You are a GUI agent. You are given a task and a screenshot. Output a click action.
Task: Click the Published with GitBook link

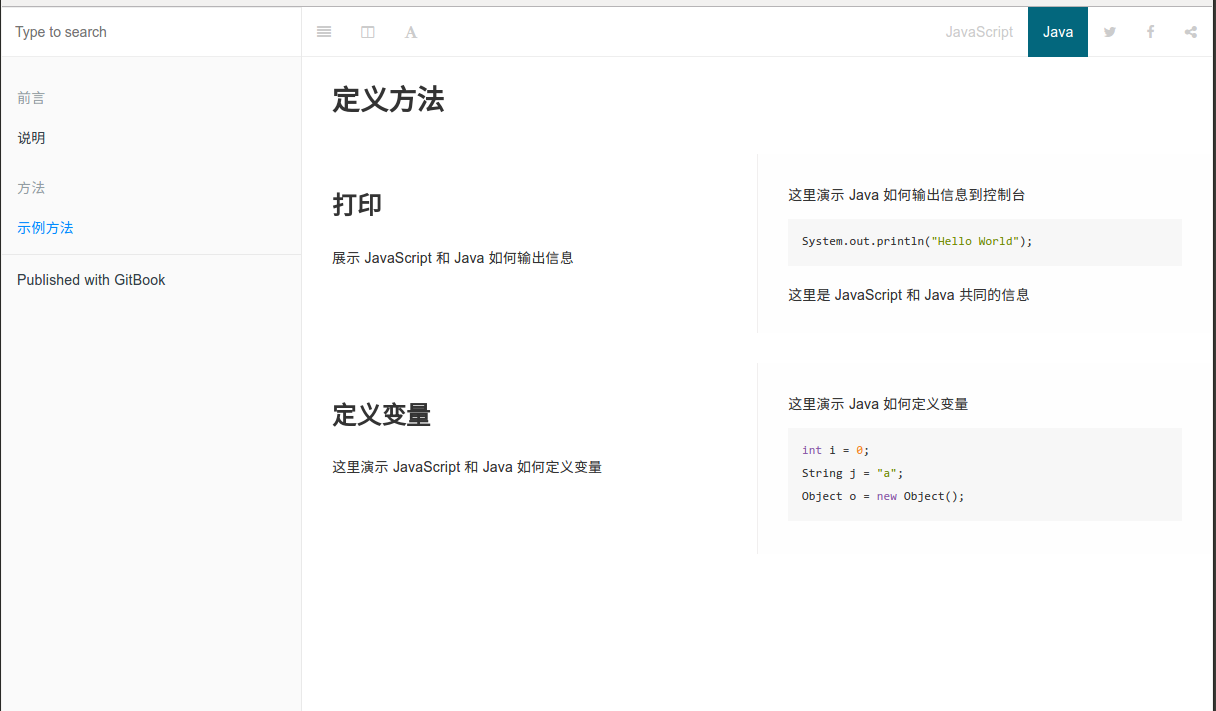(x=91, y=280)
